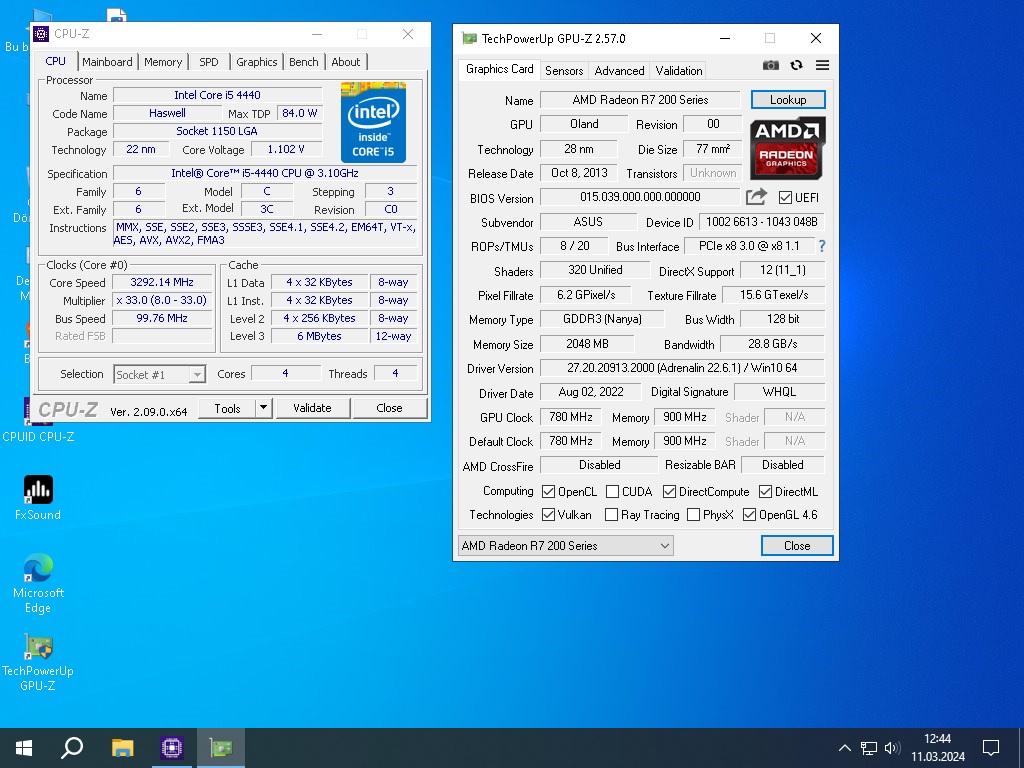Switch to the Sensors tab in GPU-Z
The image size is (1024, 768).
tap(564, 71)
